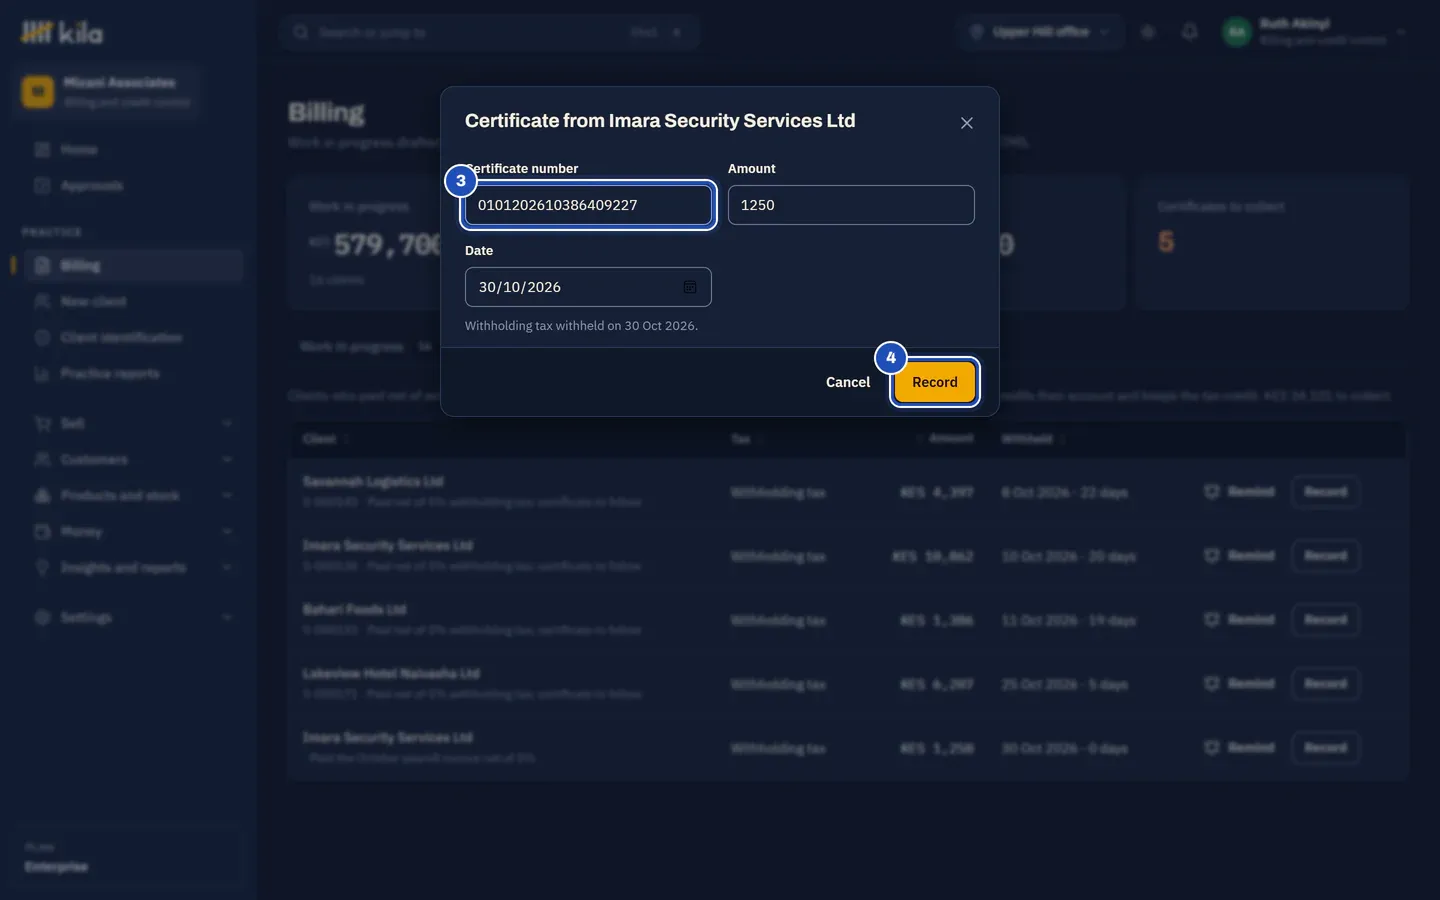Click the dialog title "Certificate from Imara Security Services Ltd"
This screenshot has height=900, width=1440.
[x=660, y=121]
